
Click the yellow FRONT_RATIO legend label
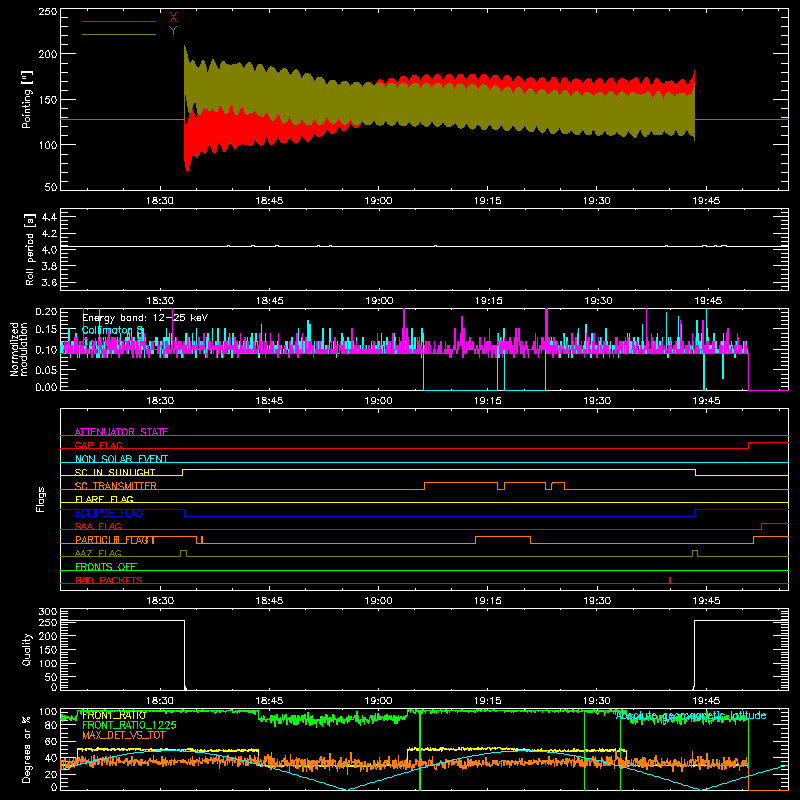[114, 715]
